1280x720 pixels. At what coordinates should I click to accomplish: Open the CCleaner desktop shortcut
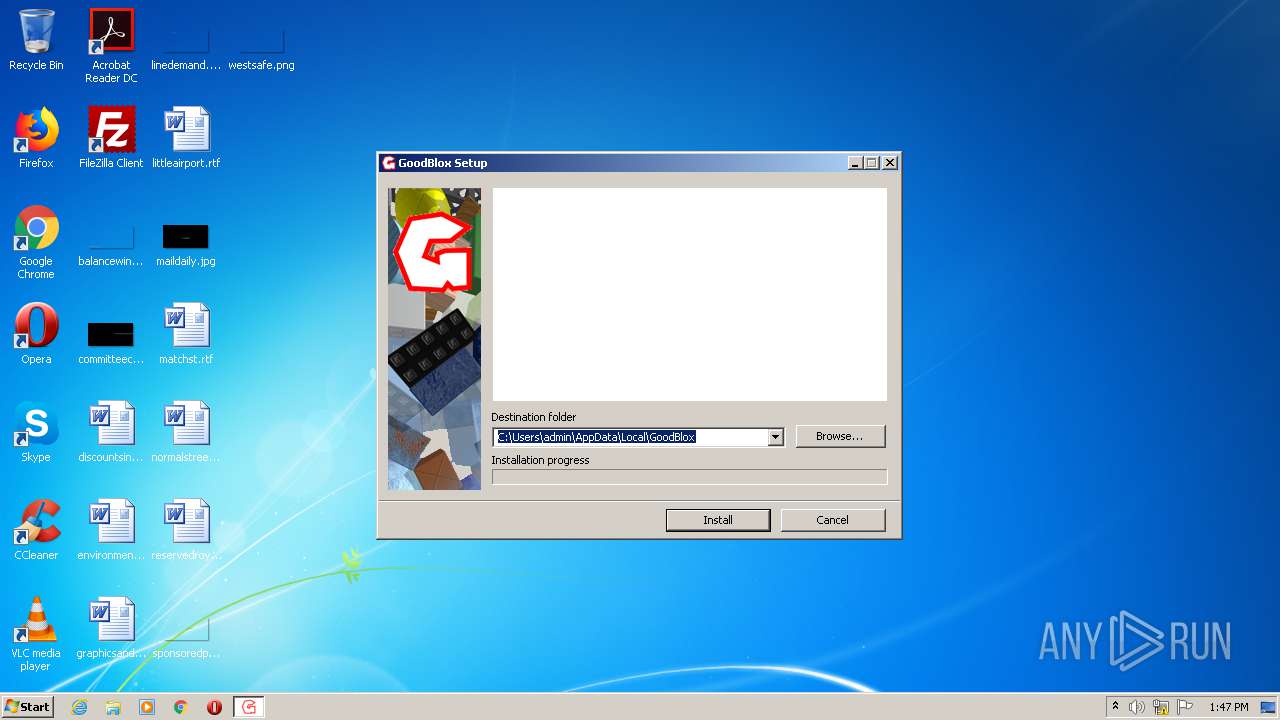pyautogui.click(x=36, y=530)
